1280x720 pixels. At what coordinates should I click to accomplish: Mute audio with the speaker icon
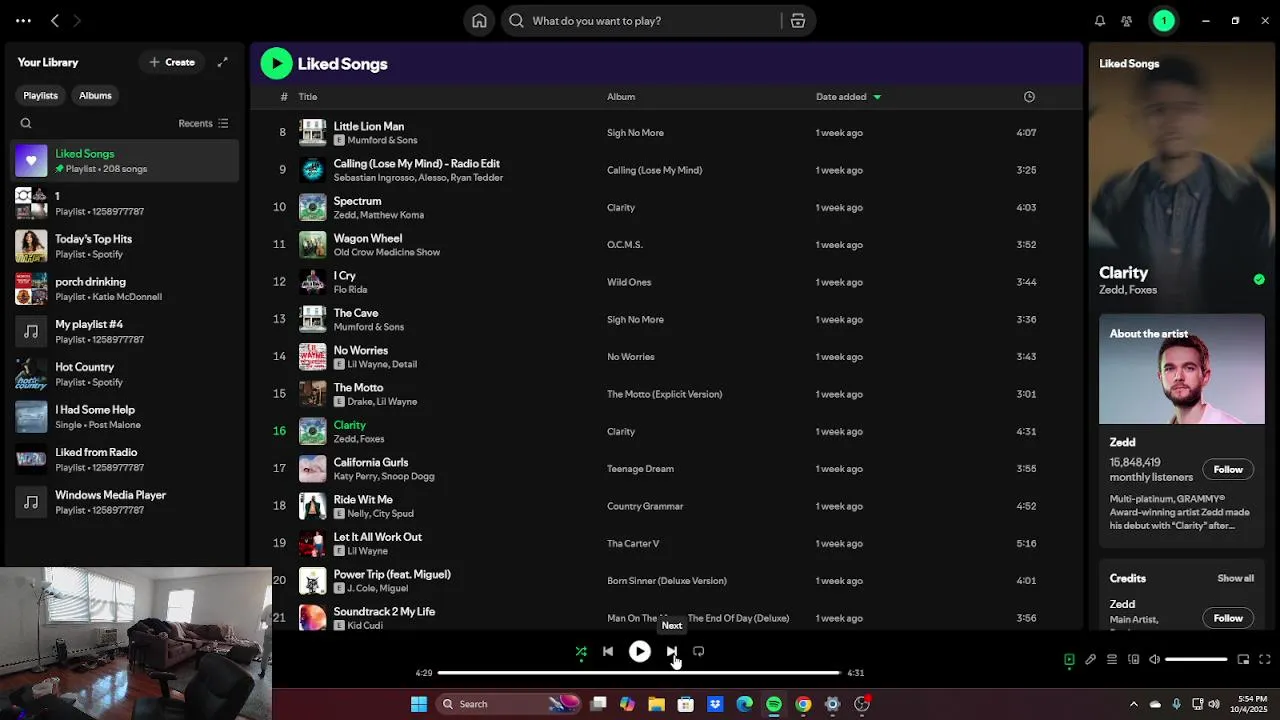click(x=1154, y=660)
